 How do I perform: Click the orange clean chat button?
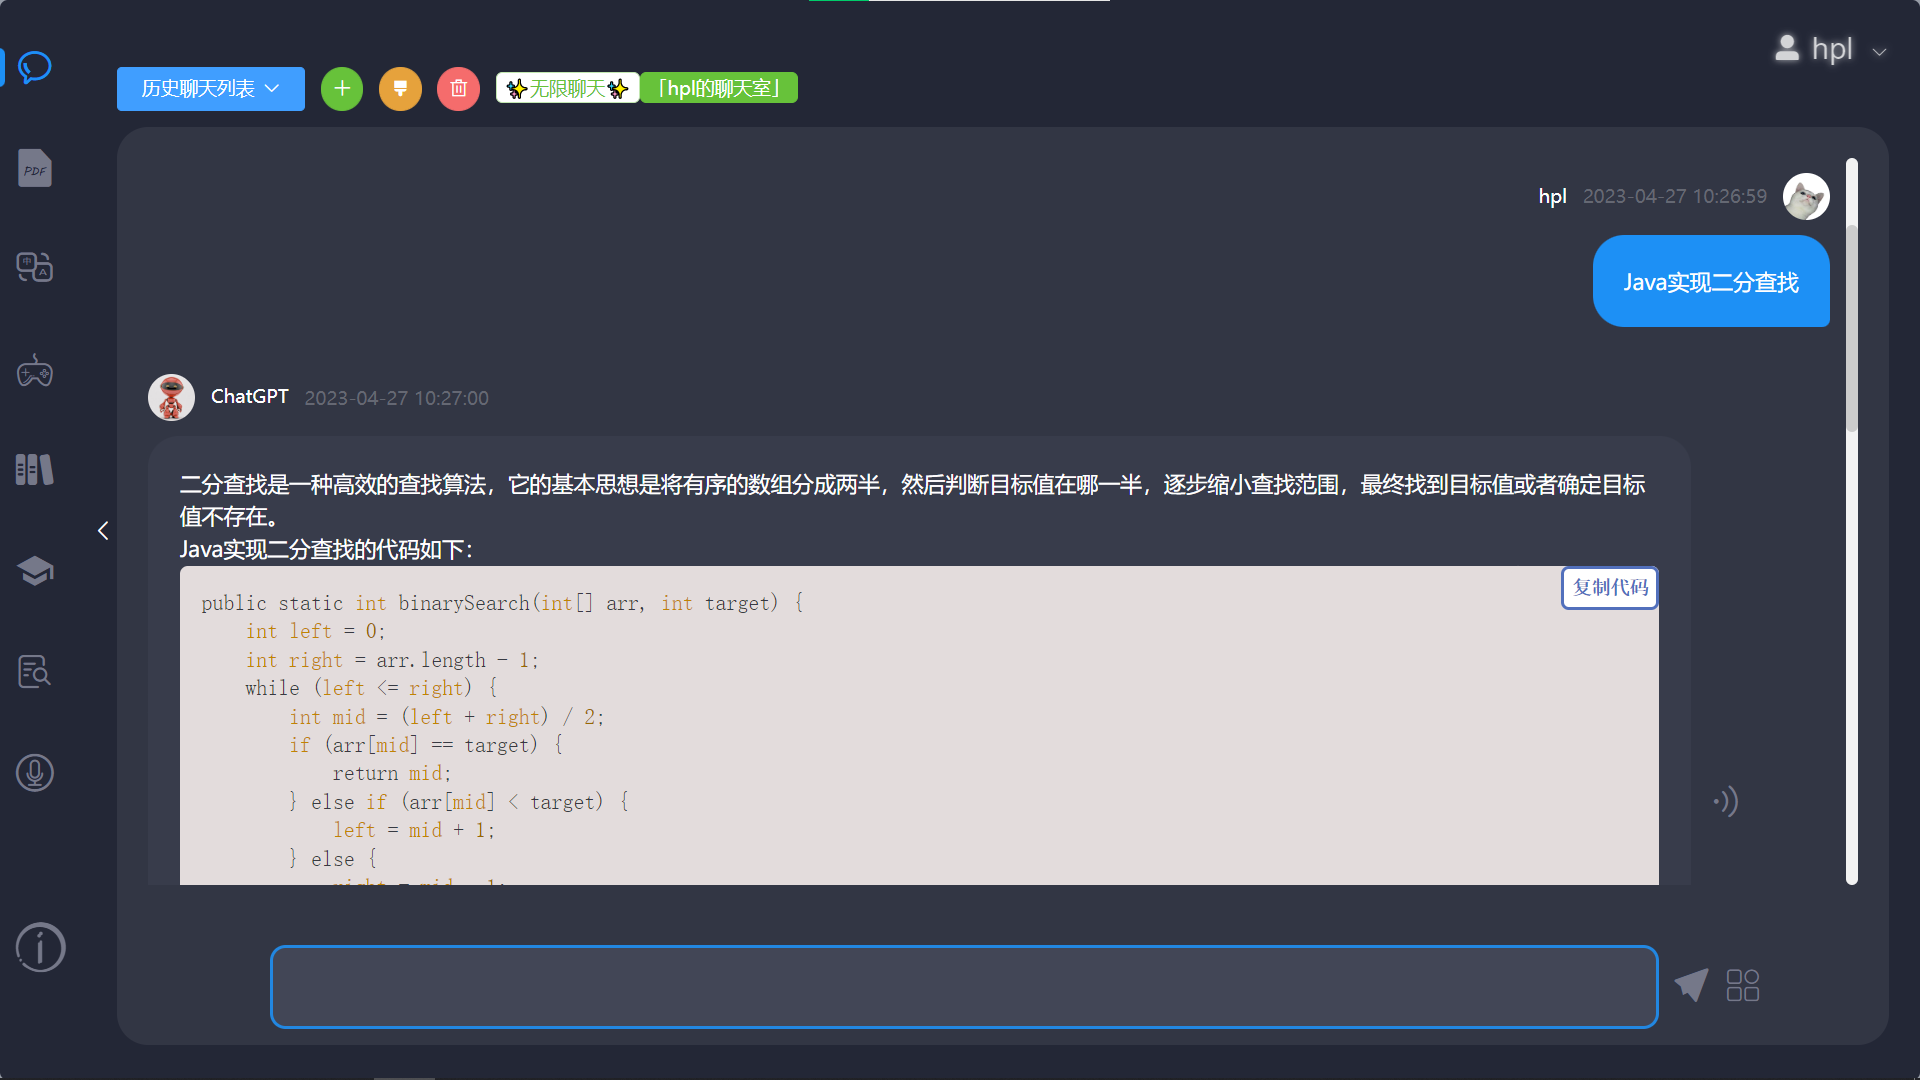click(x=400, y=89)
